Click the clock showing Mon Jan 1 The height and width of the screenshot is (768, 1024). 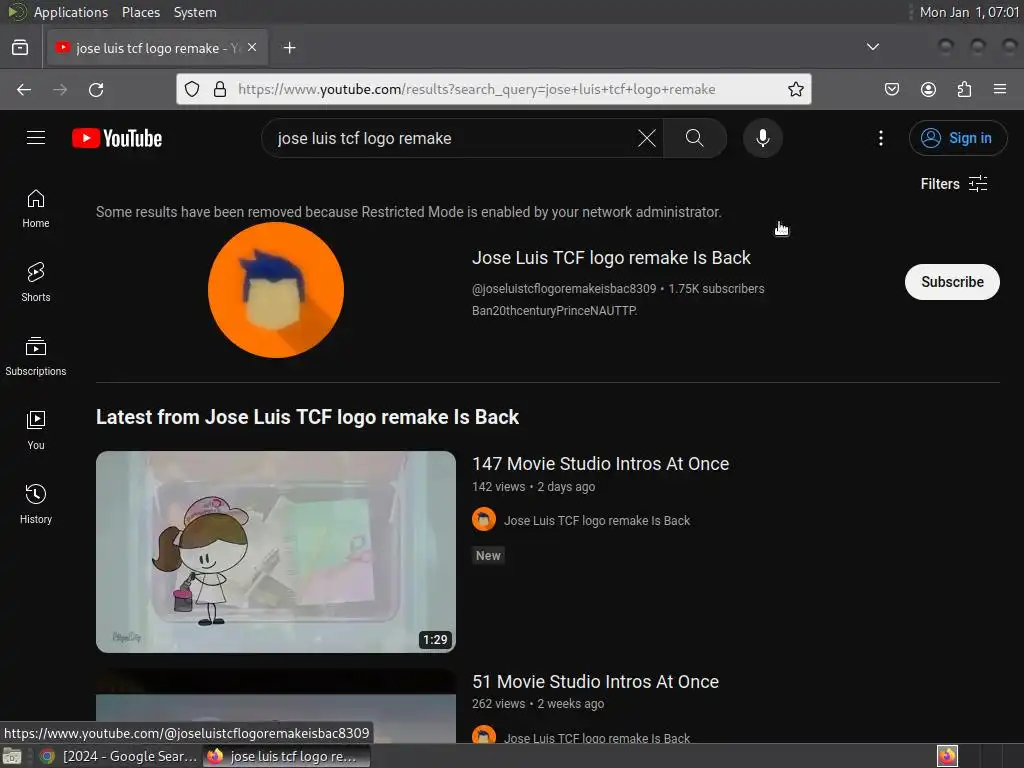[969, 12]
